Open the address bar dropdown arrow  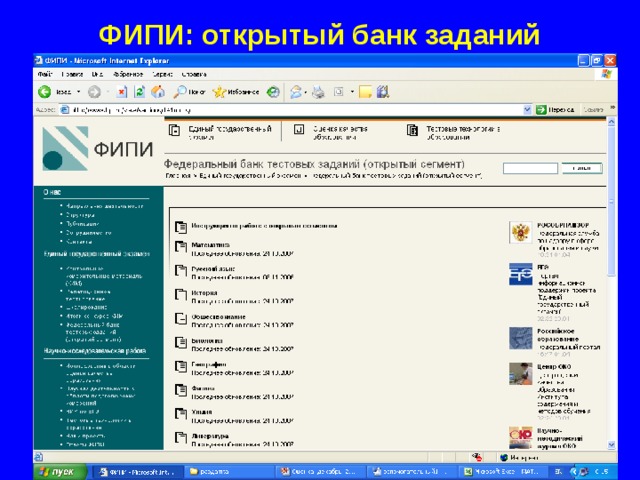[x=527, y=110]
